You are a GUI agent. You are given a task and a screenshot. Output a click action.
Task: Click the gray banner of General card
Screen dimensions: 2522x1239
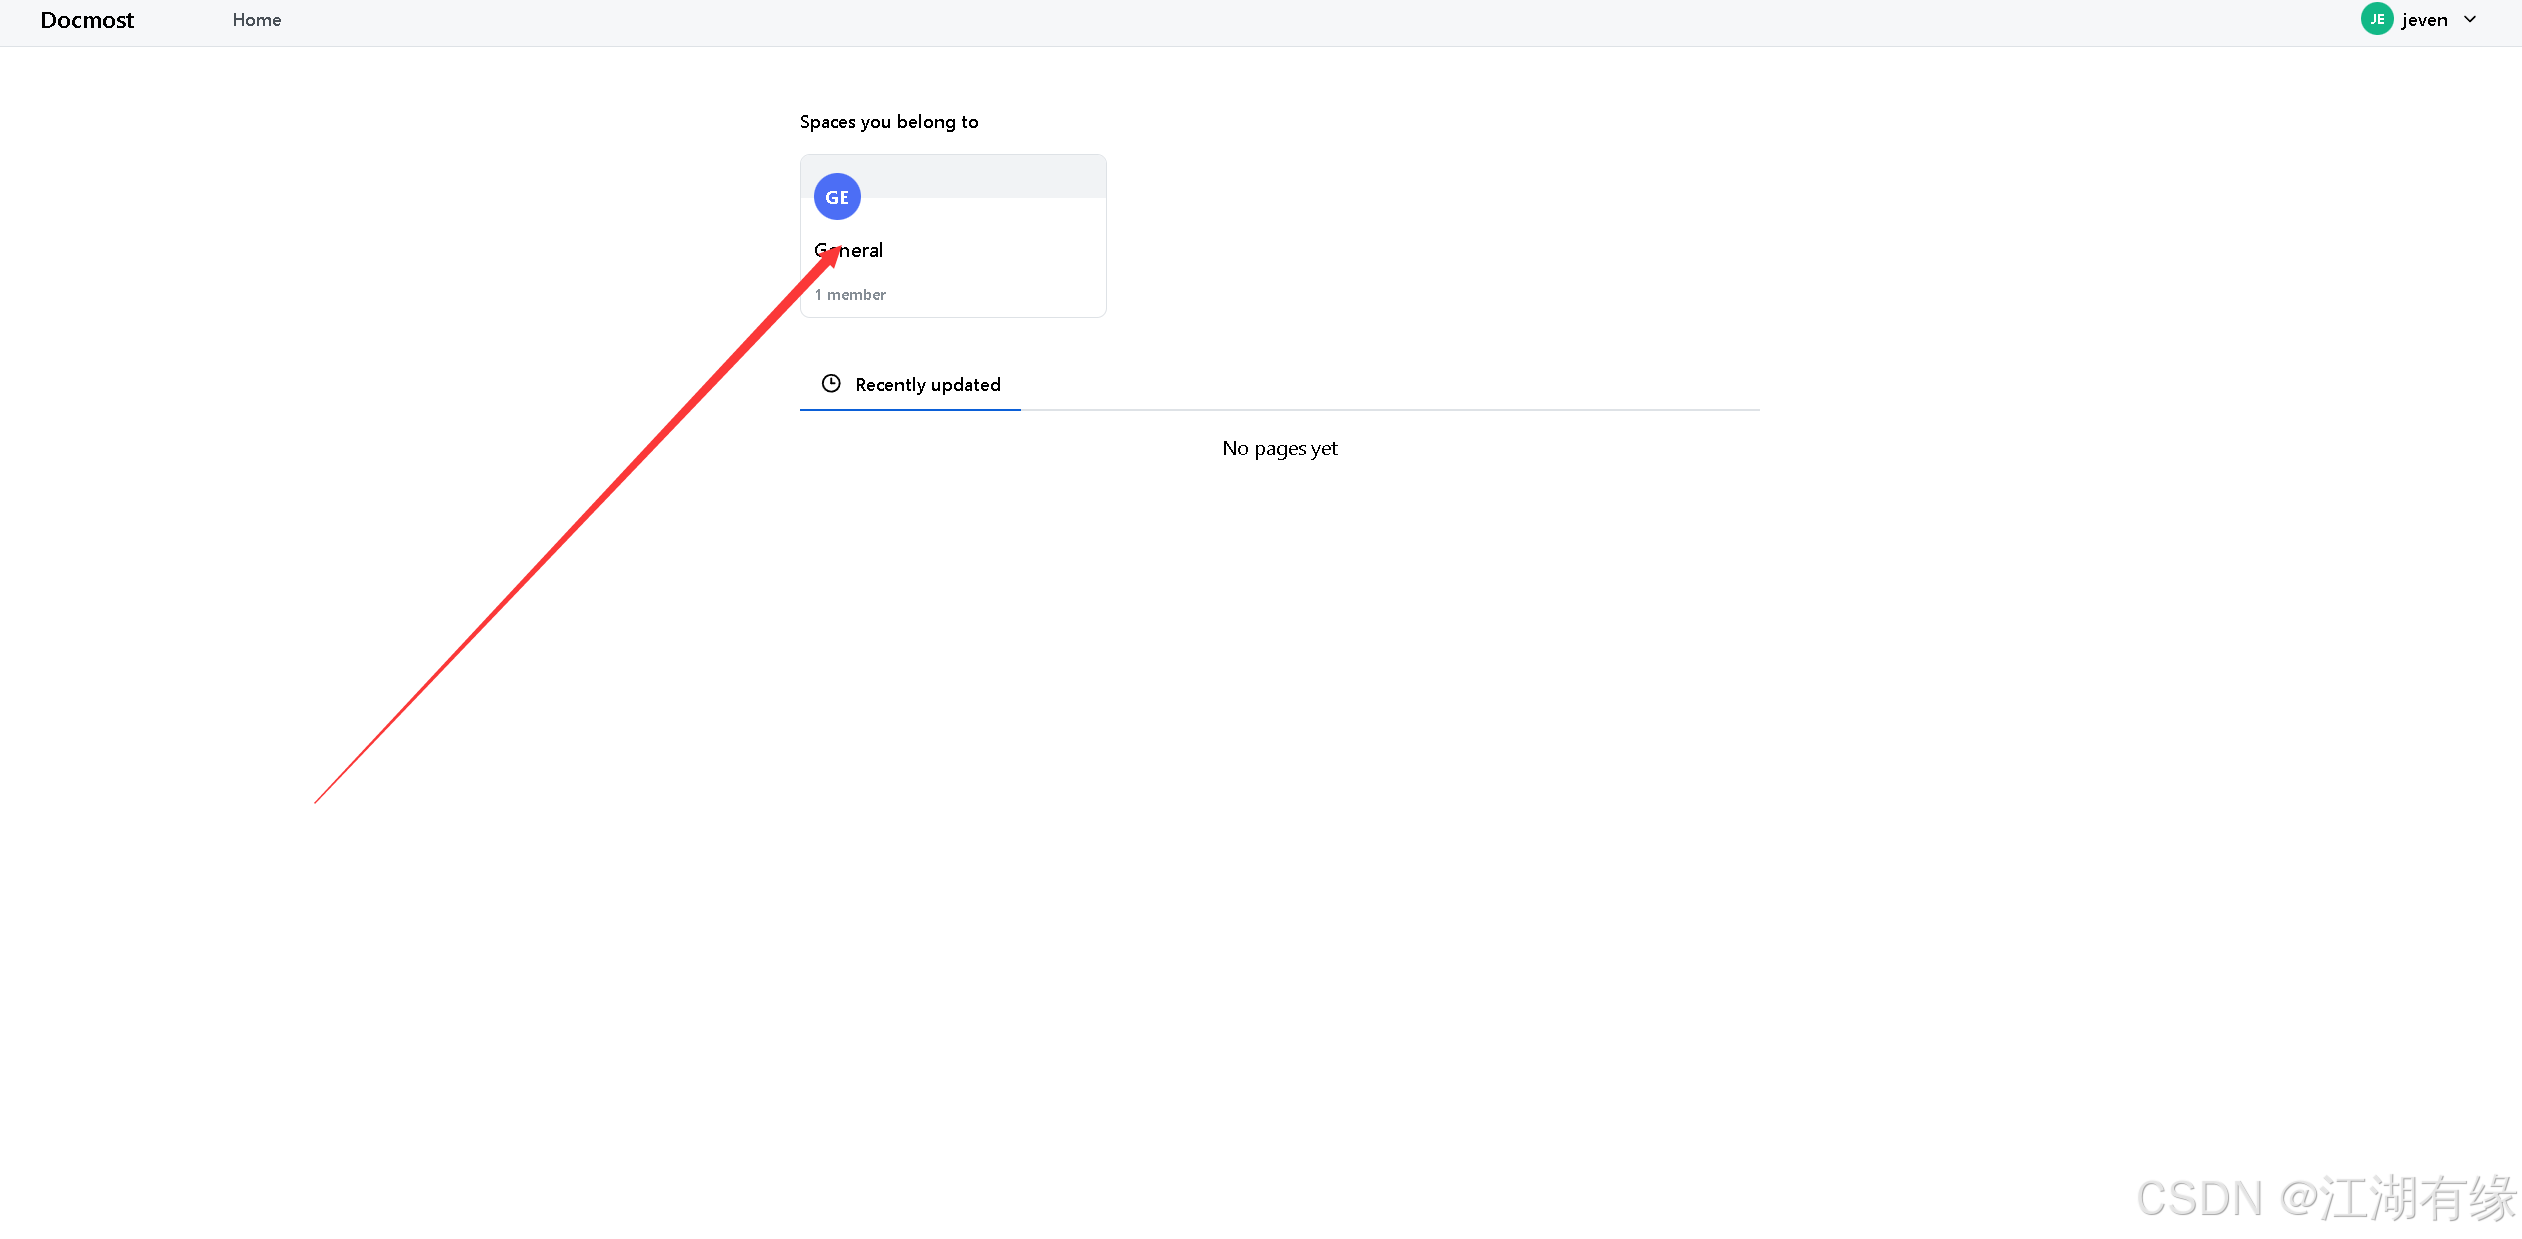pos(980,176)
